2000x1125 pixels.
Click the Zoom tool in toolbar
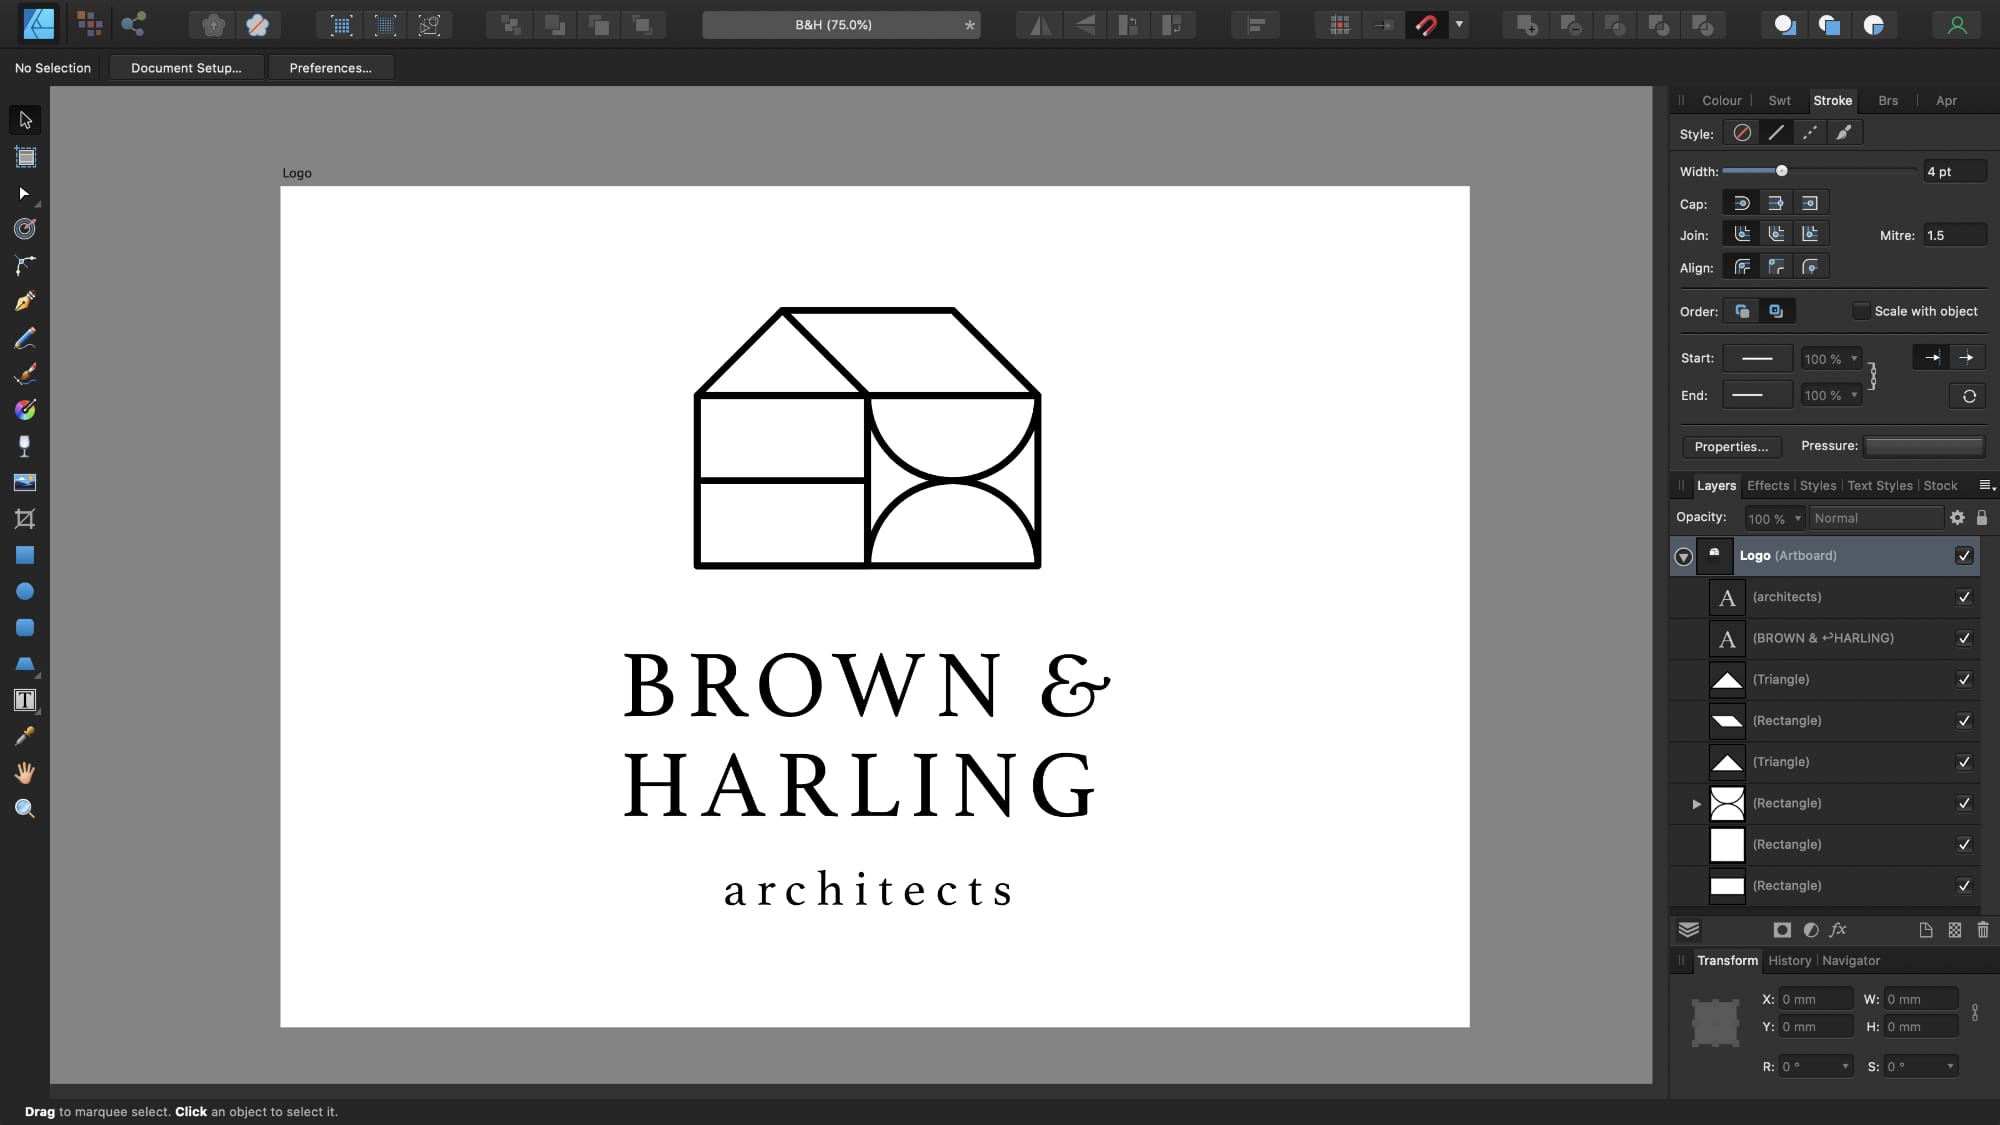point(25,808)
